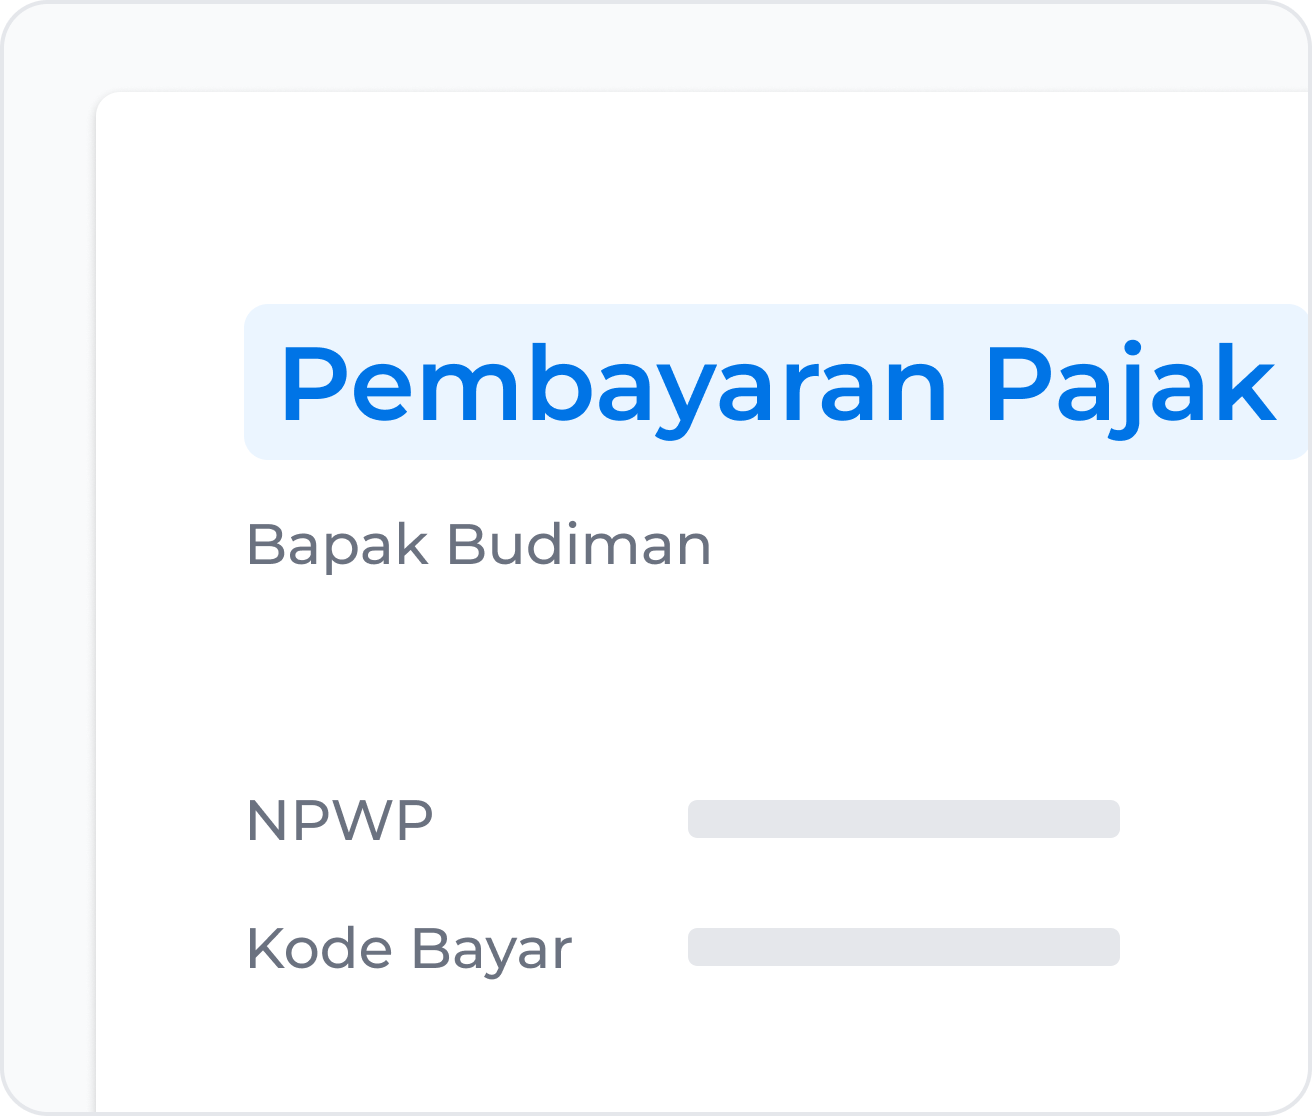1312x1116 pixels.
Task: Click the NPWP label
Action: click(x=340, y=820)
